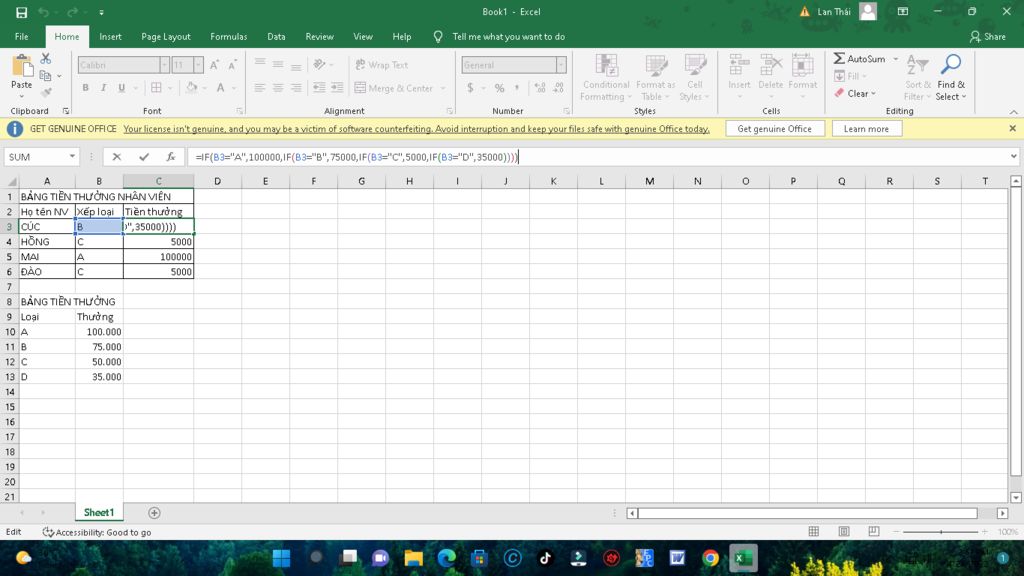1024x576 pixels.
Task: Click Get genuine Office button
Action: (775, 129)
